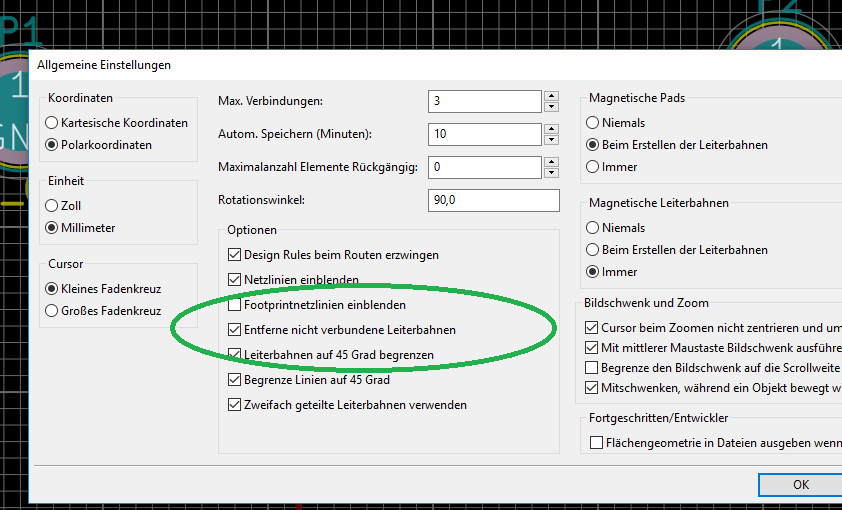Viewport: 842px width, 510px height.
Task: Set Magnetische Pads to Beim Erstellen der Leiterbahnen
Action: point(592,145)
